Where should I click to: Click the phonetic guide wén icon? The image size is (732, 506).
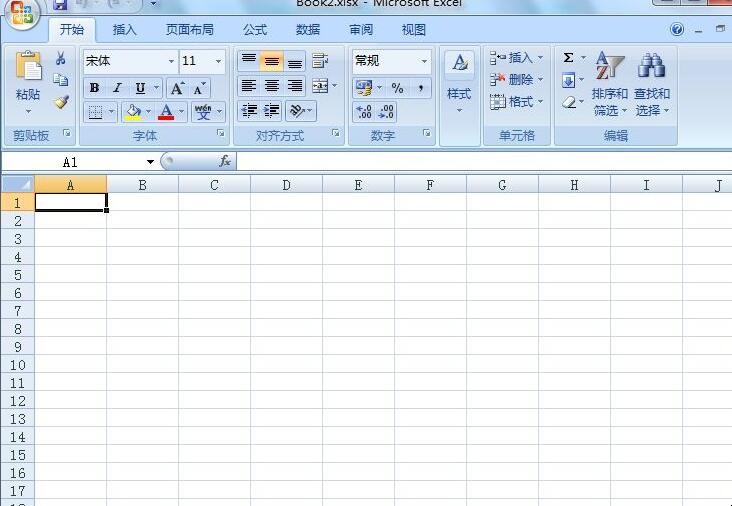tap(203, 112)
